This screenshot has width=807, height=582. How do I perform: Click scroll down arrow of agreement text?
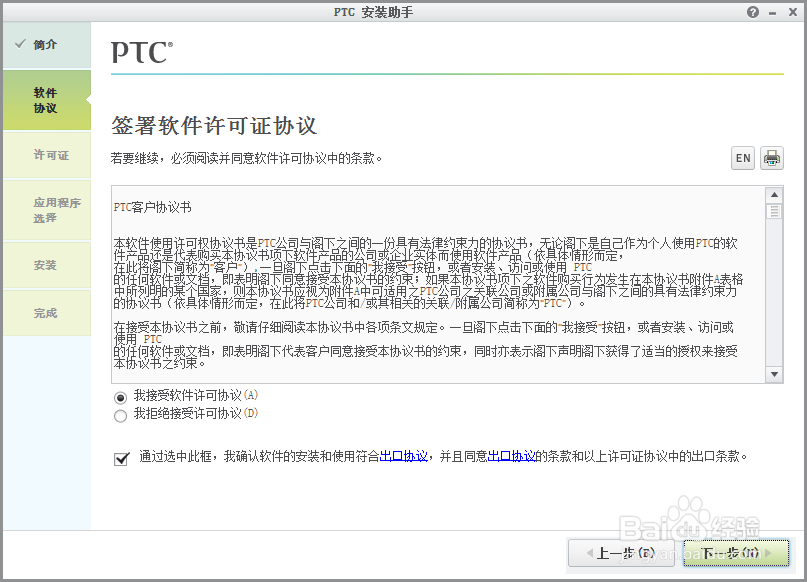[774, 375]
